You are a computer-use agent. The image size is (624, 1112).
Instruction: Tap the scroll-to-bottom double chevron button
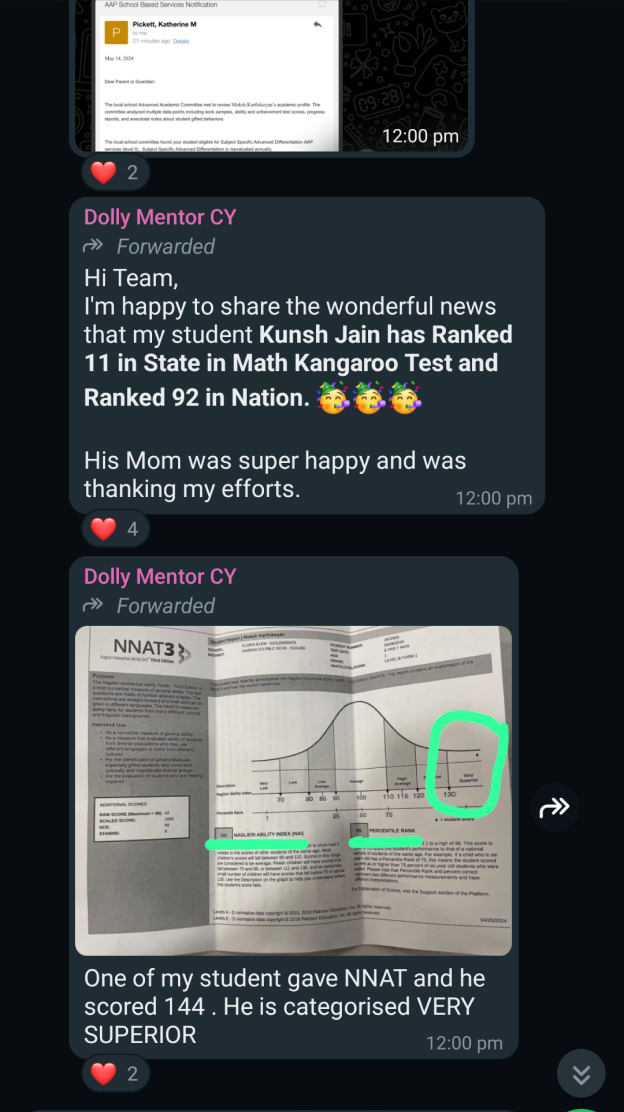(x=581, y=1074)
